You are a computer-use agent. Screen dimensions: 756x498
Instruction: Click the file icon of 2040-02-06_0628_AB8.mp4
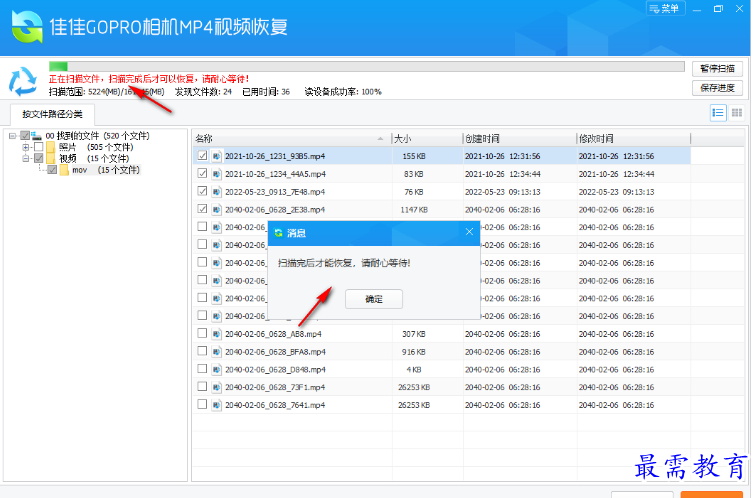216,334
